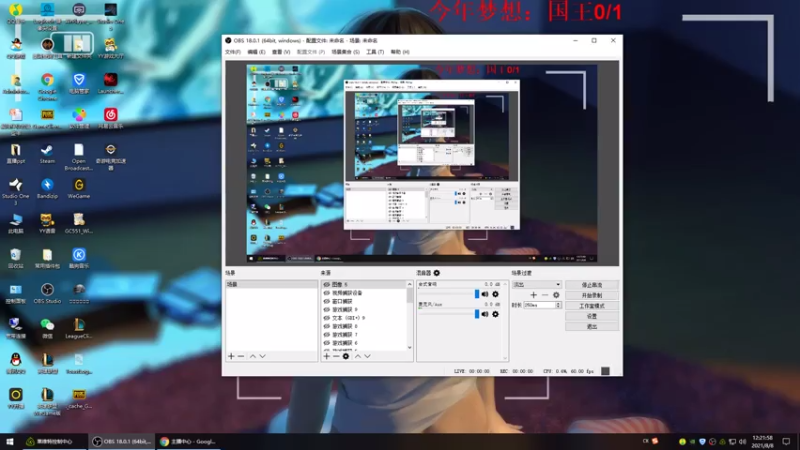Screen dimensions: 800x450
Task: Open the 网易云音乐 desktop icon
Action: (110, 118)
